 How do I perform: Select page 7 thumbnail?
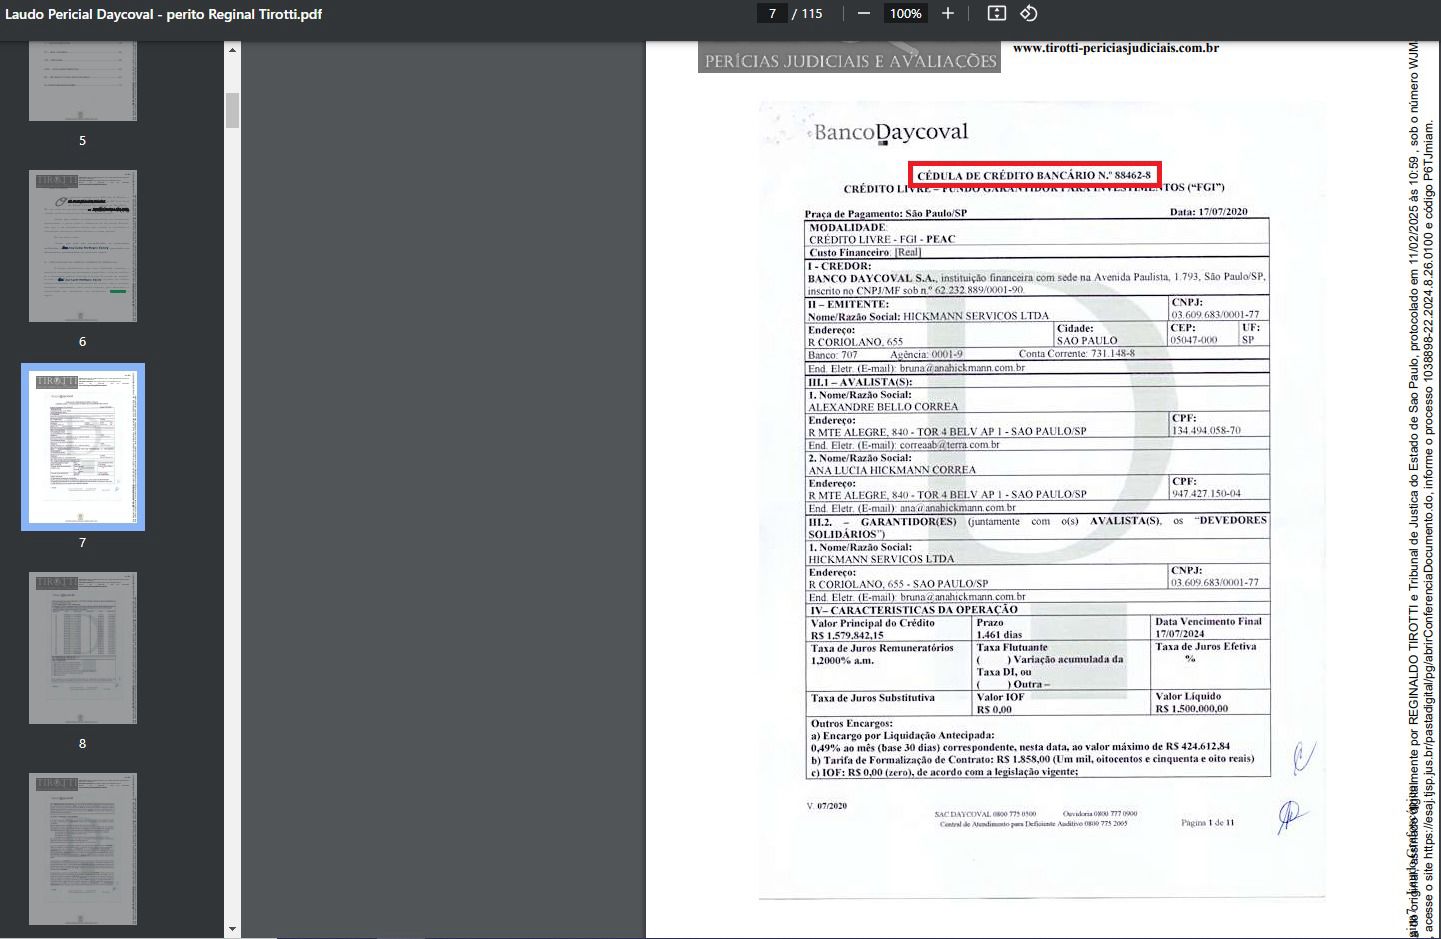click(83, 447)
